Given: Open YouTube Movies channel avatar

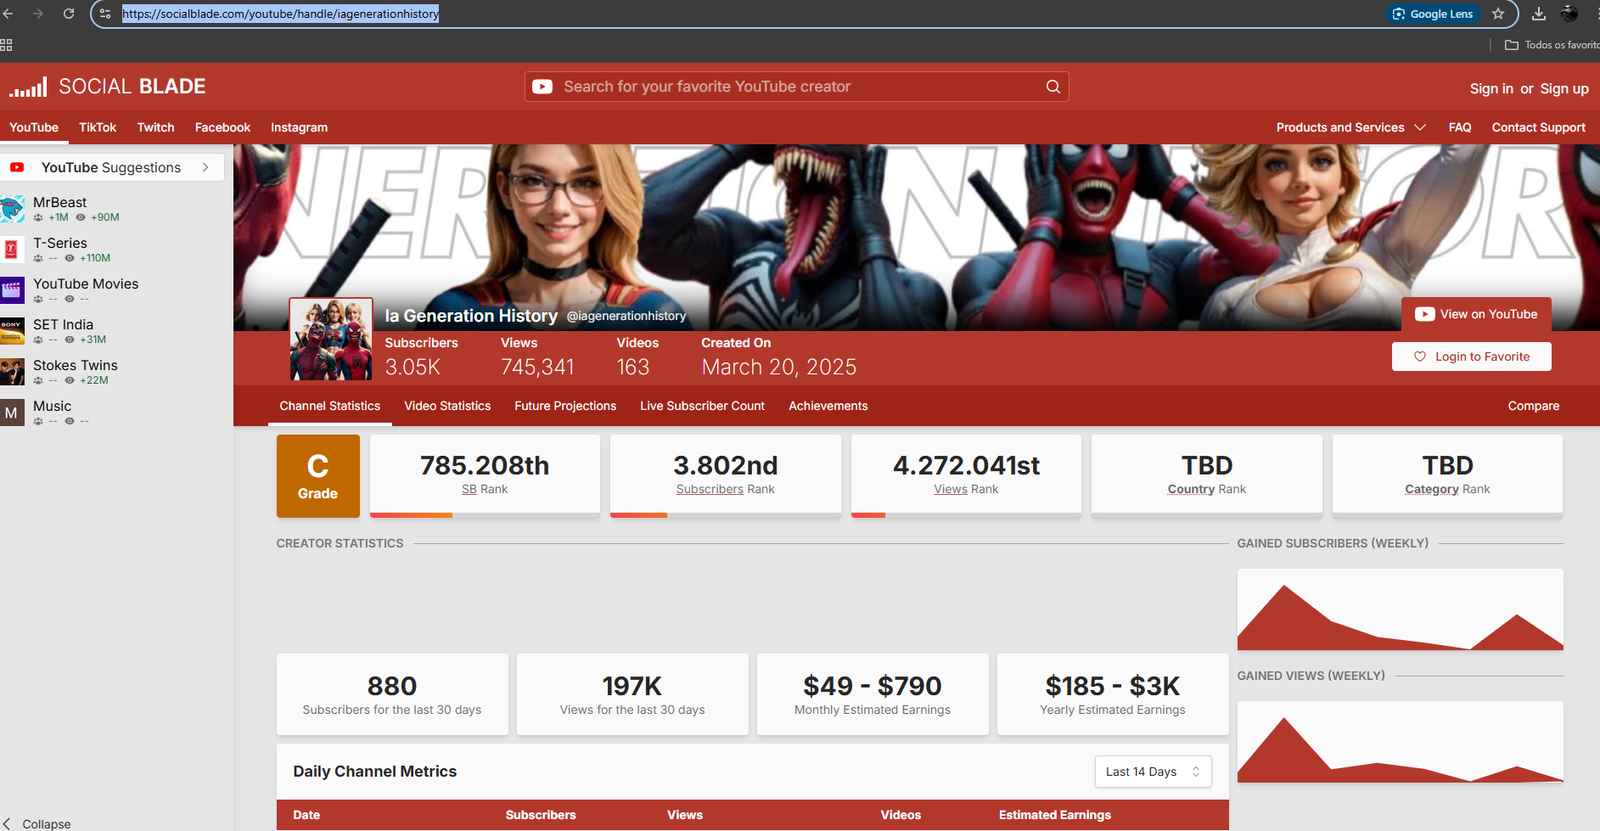Looking at the screenshot, I should point(12,291).
